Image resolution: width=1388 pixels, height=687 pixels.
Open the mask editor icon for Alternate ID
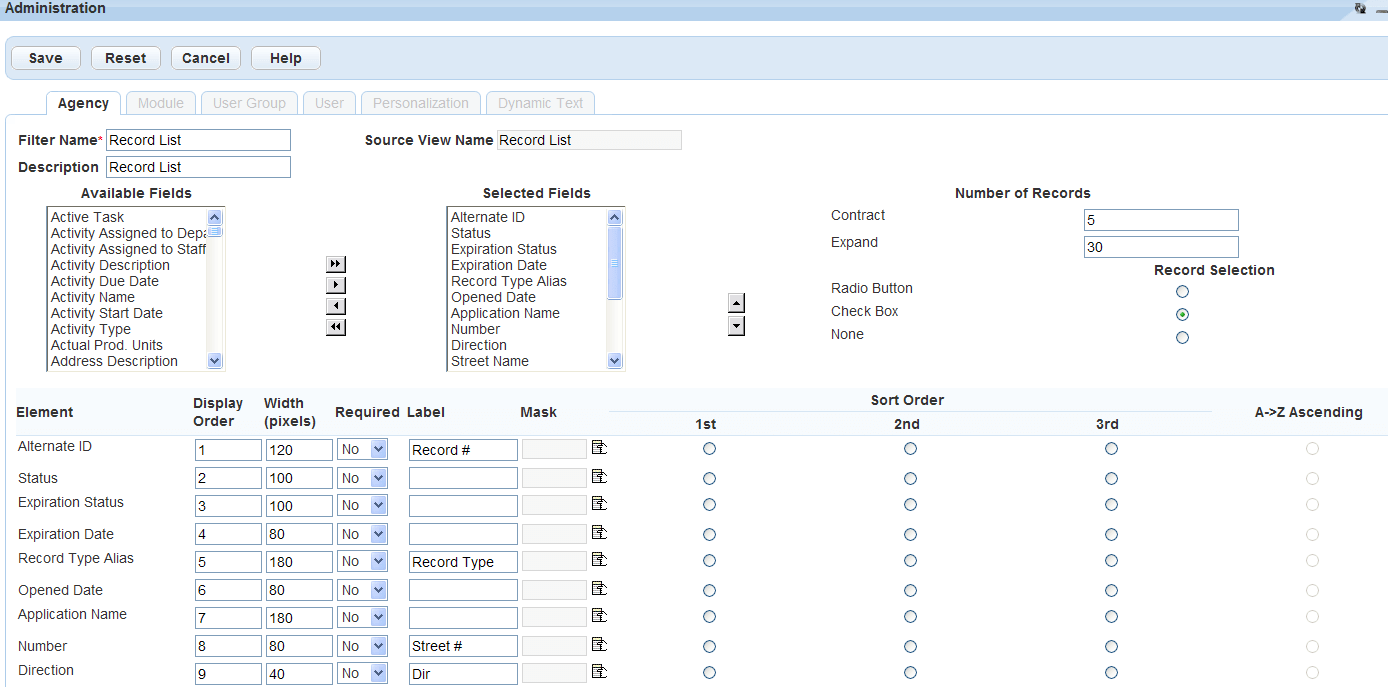pos(599,447)
